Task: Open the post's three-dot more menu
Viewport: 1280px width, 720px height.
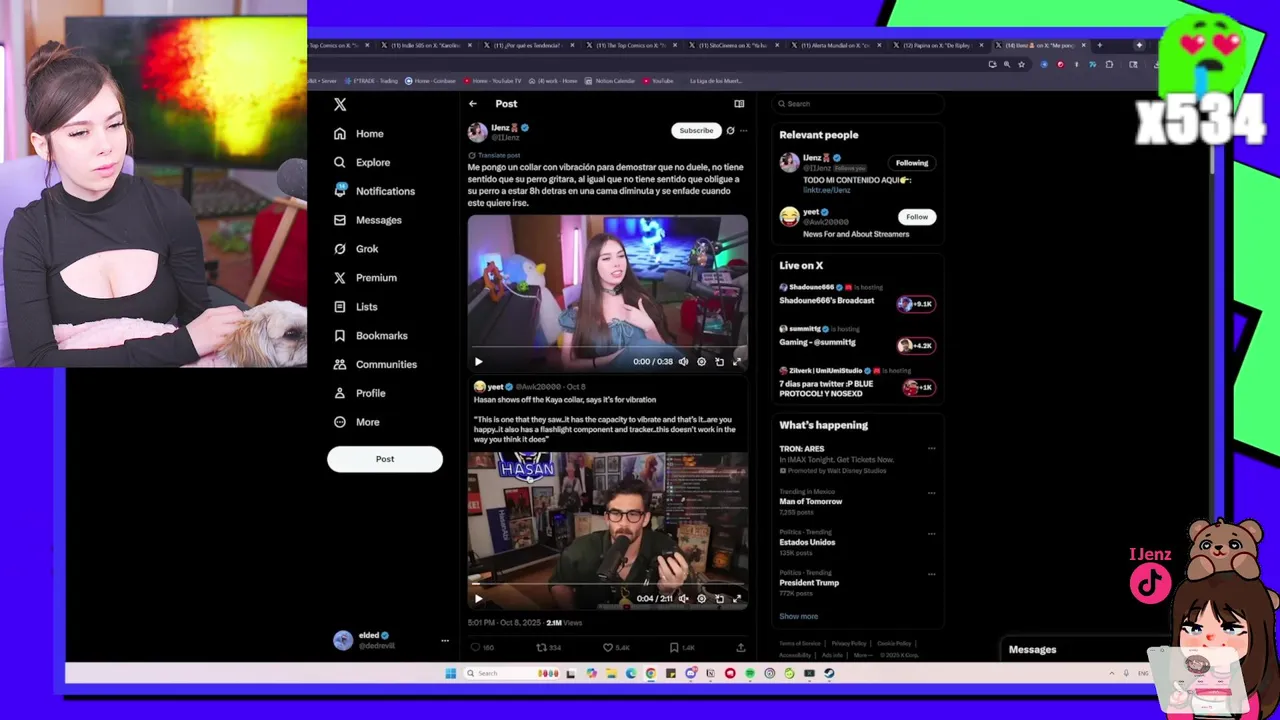Action: (743, 130)
